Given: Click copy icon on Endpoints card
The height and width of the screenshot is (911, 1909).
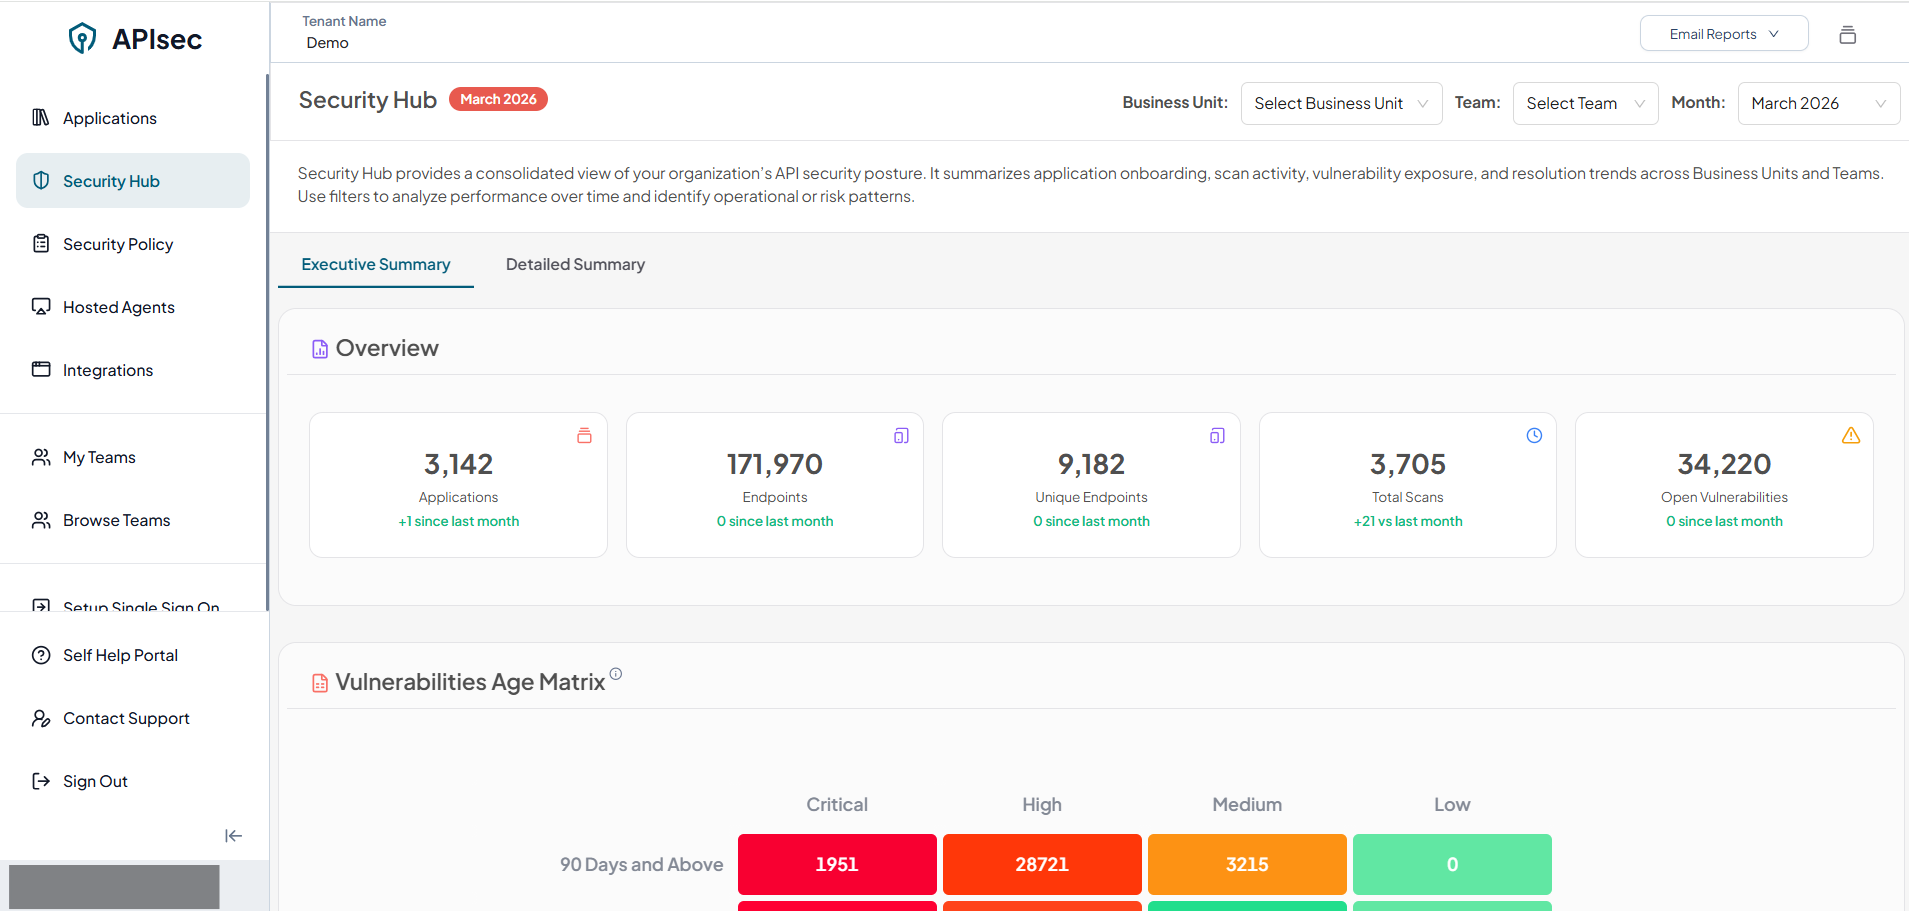Looking at the screenshot, I should click(x=901, y=436).
